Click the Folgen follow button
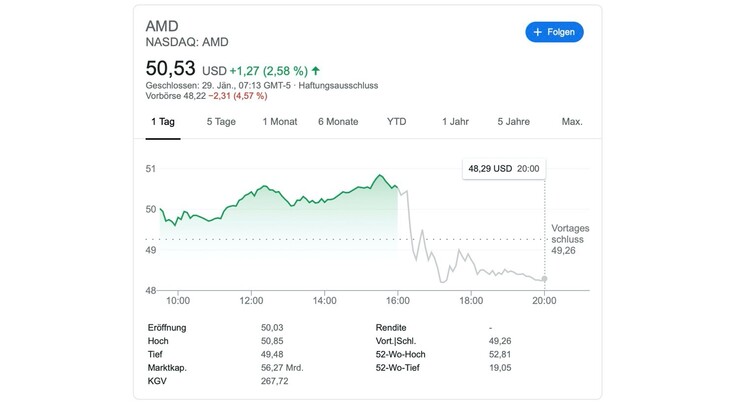The height and width of the screenshot is (405, 738). 554,32
